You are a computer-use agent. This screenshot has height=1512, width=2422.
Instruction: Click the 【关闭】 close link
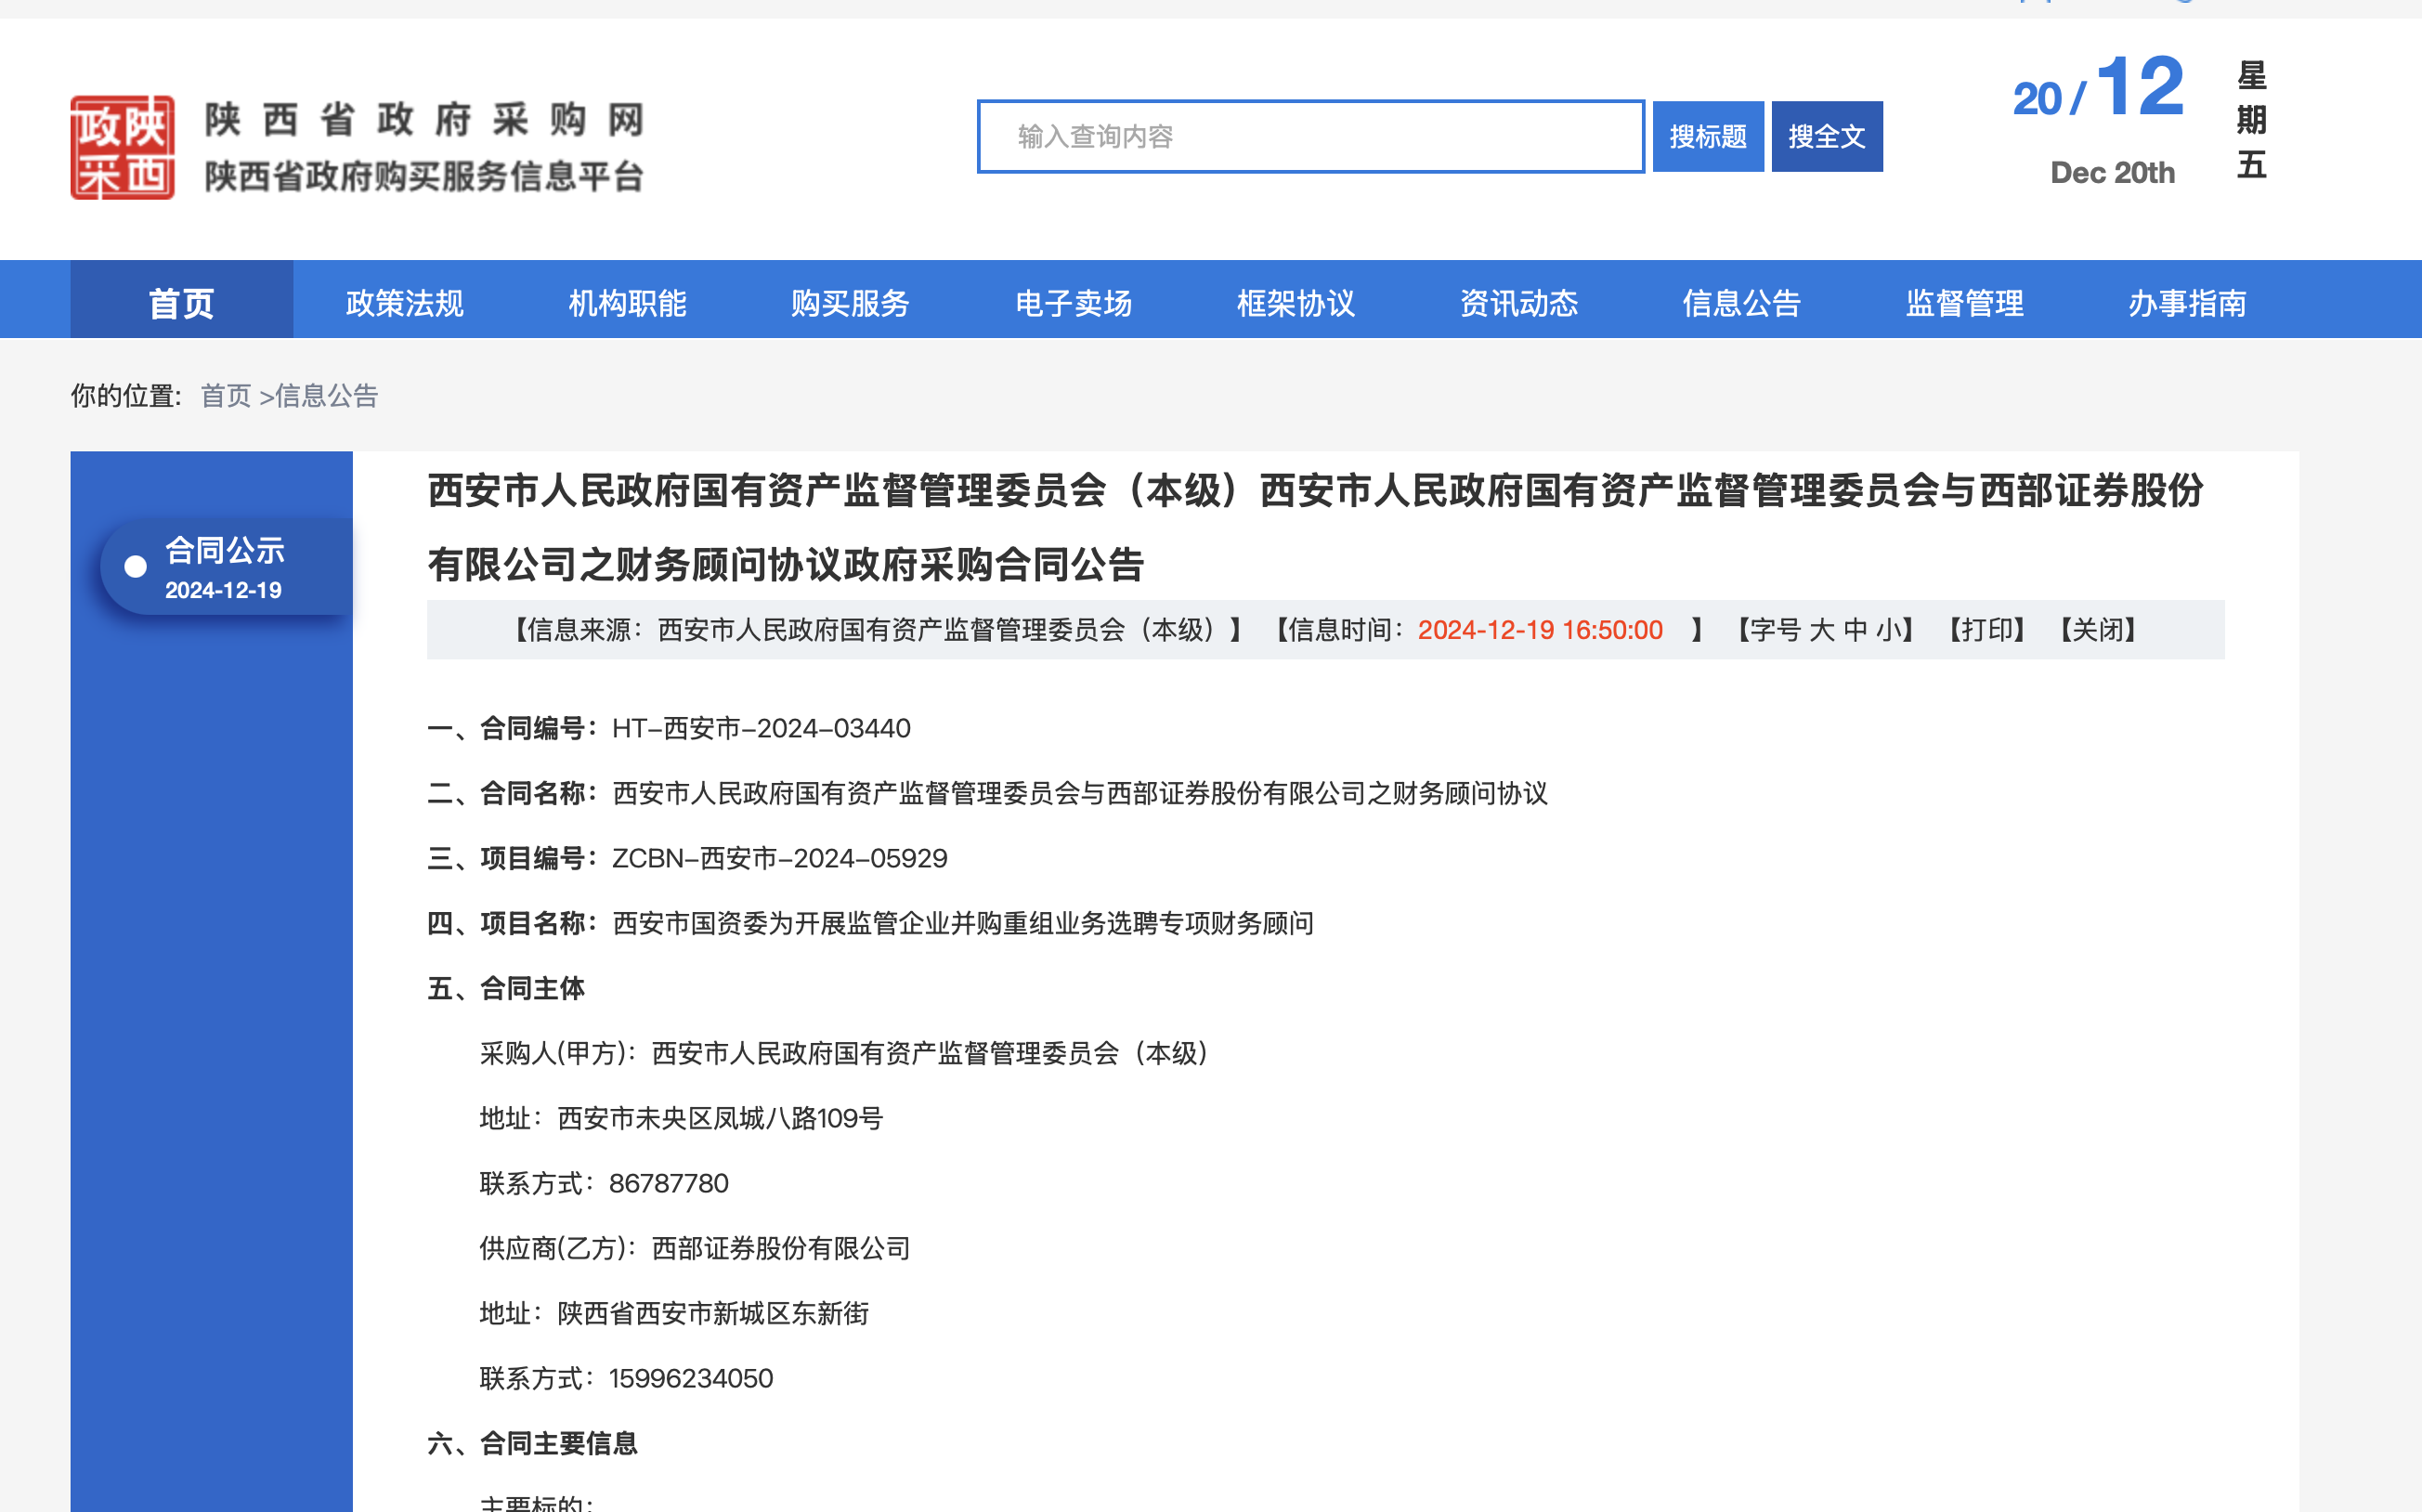pos(2098,630)
